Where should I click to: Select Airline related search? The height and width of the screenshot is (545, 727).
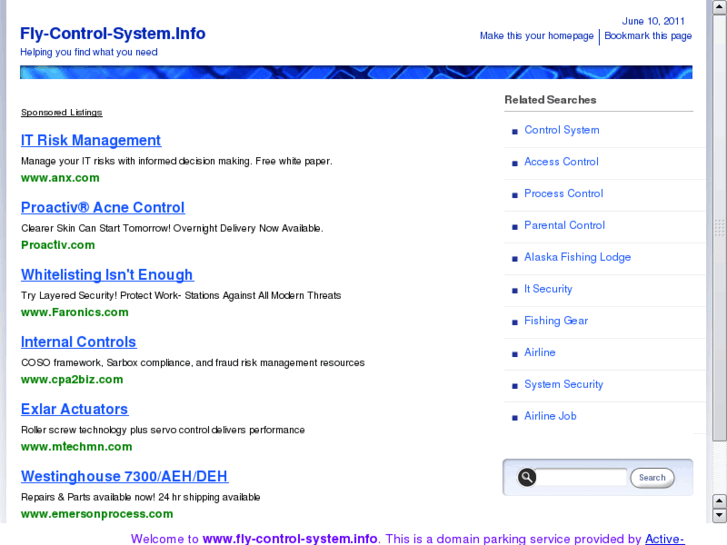point(540,353)
